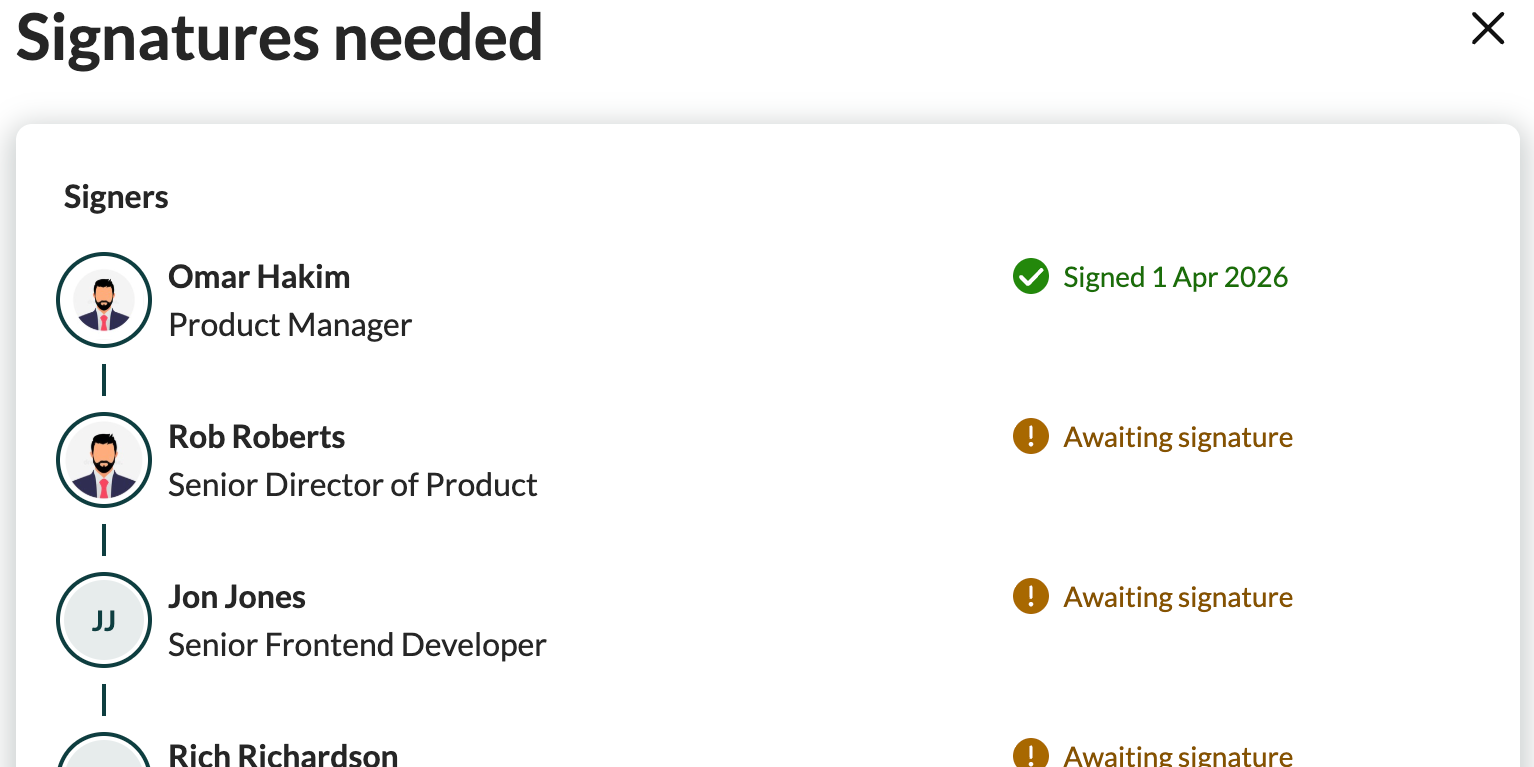Close the Signatures needed dialog

[x=1487, y=29]
